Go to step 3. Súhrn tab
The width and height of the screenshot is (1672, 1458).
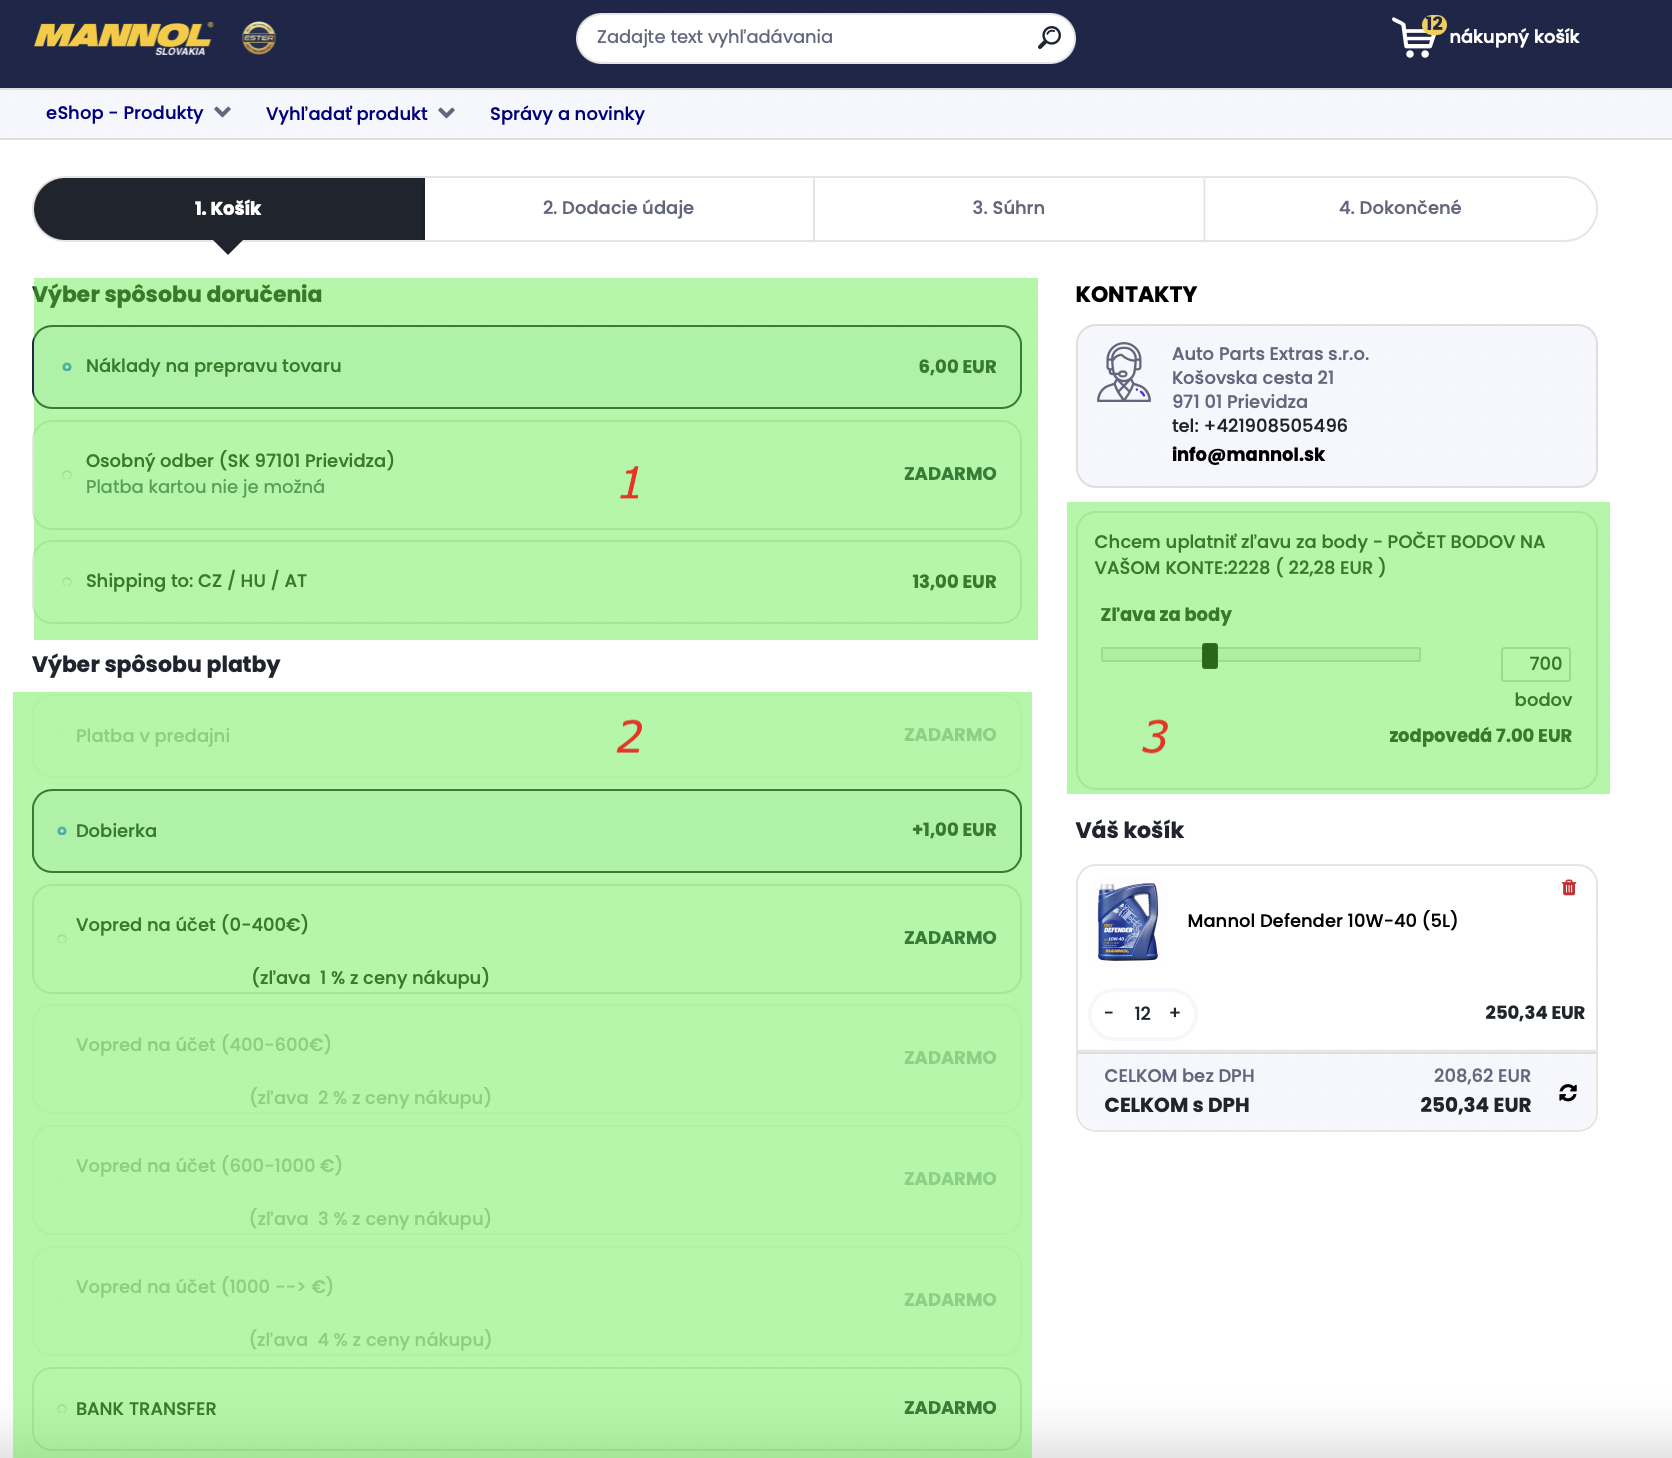pyautogui.click(x=1008, y=208)
